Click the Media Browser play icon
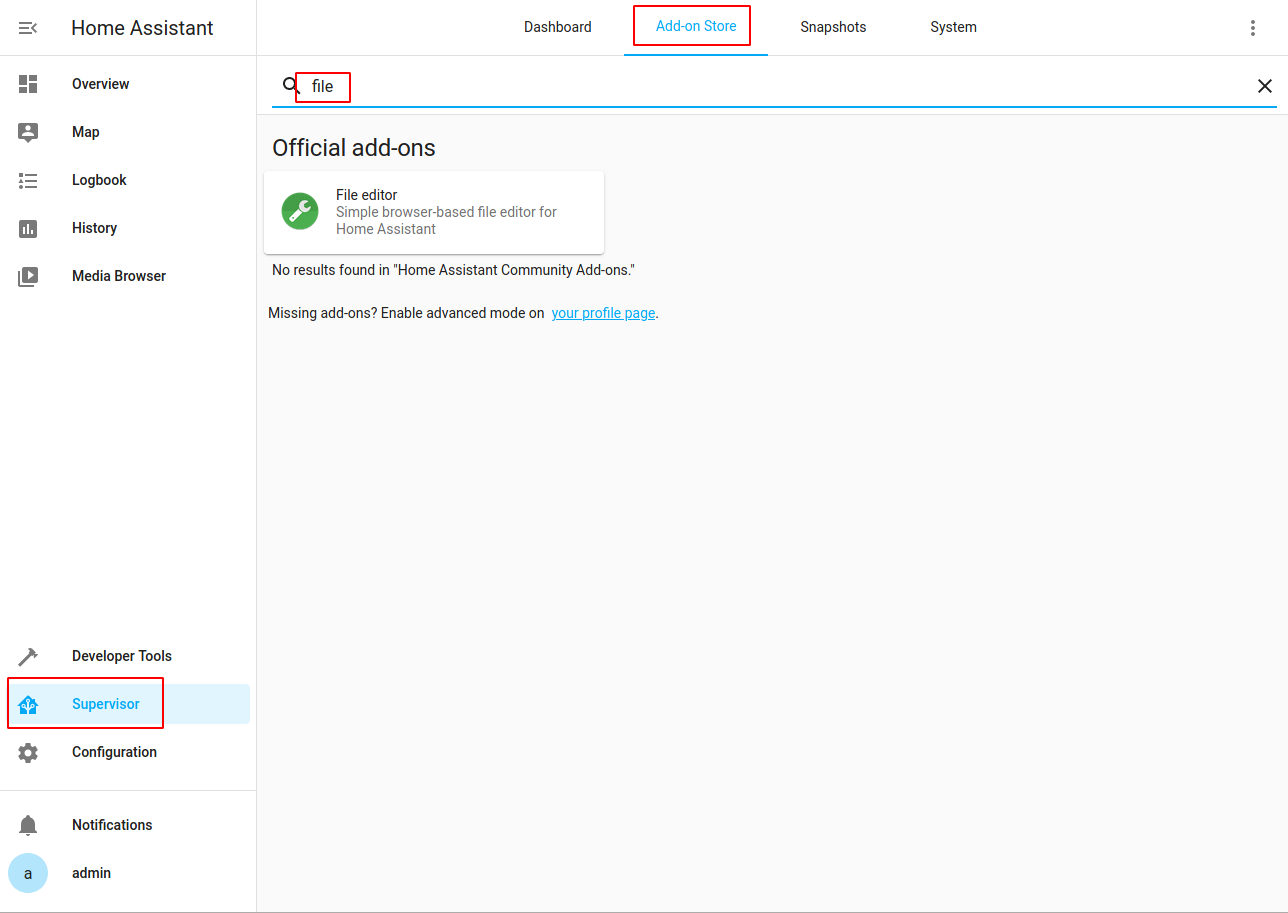The width and height of the screenshot is (1288, 913). (x=28, y=276)
